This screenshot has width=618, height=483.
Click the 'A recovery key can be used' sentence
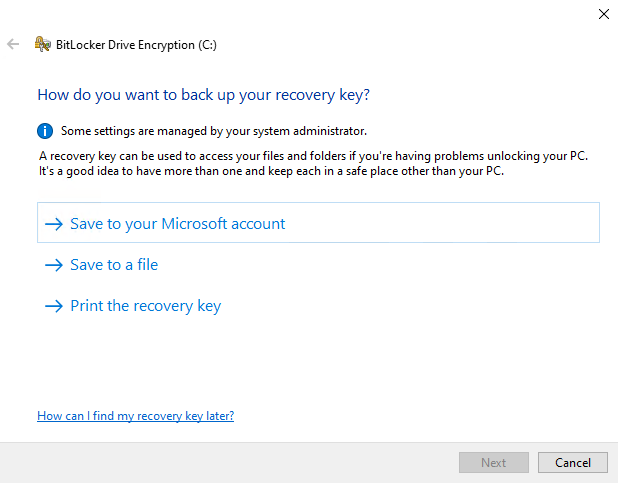[x=313, y=157]
